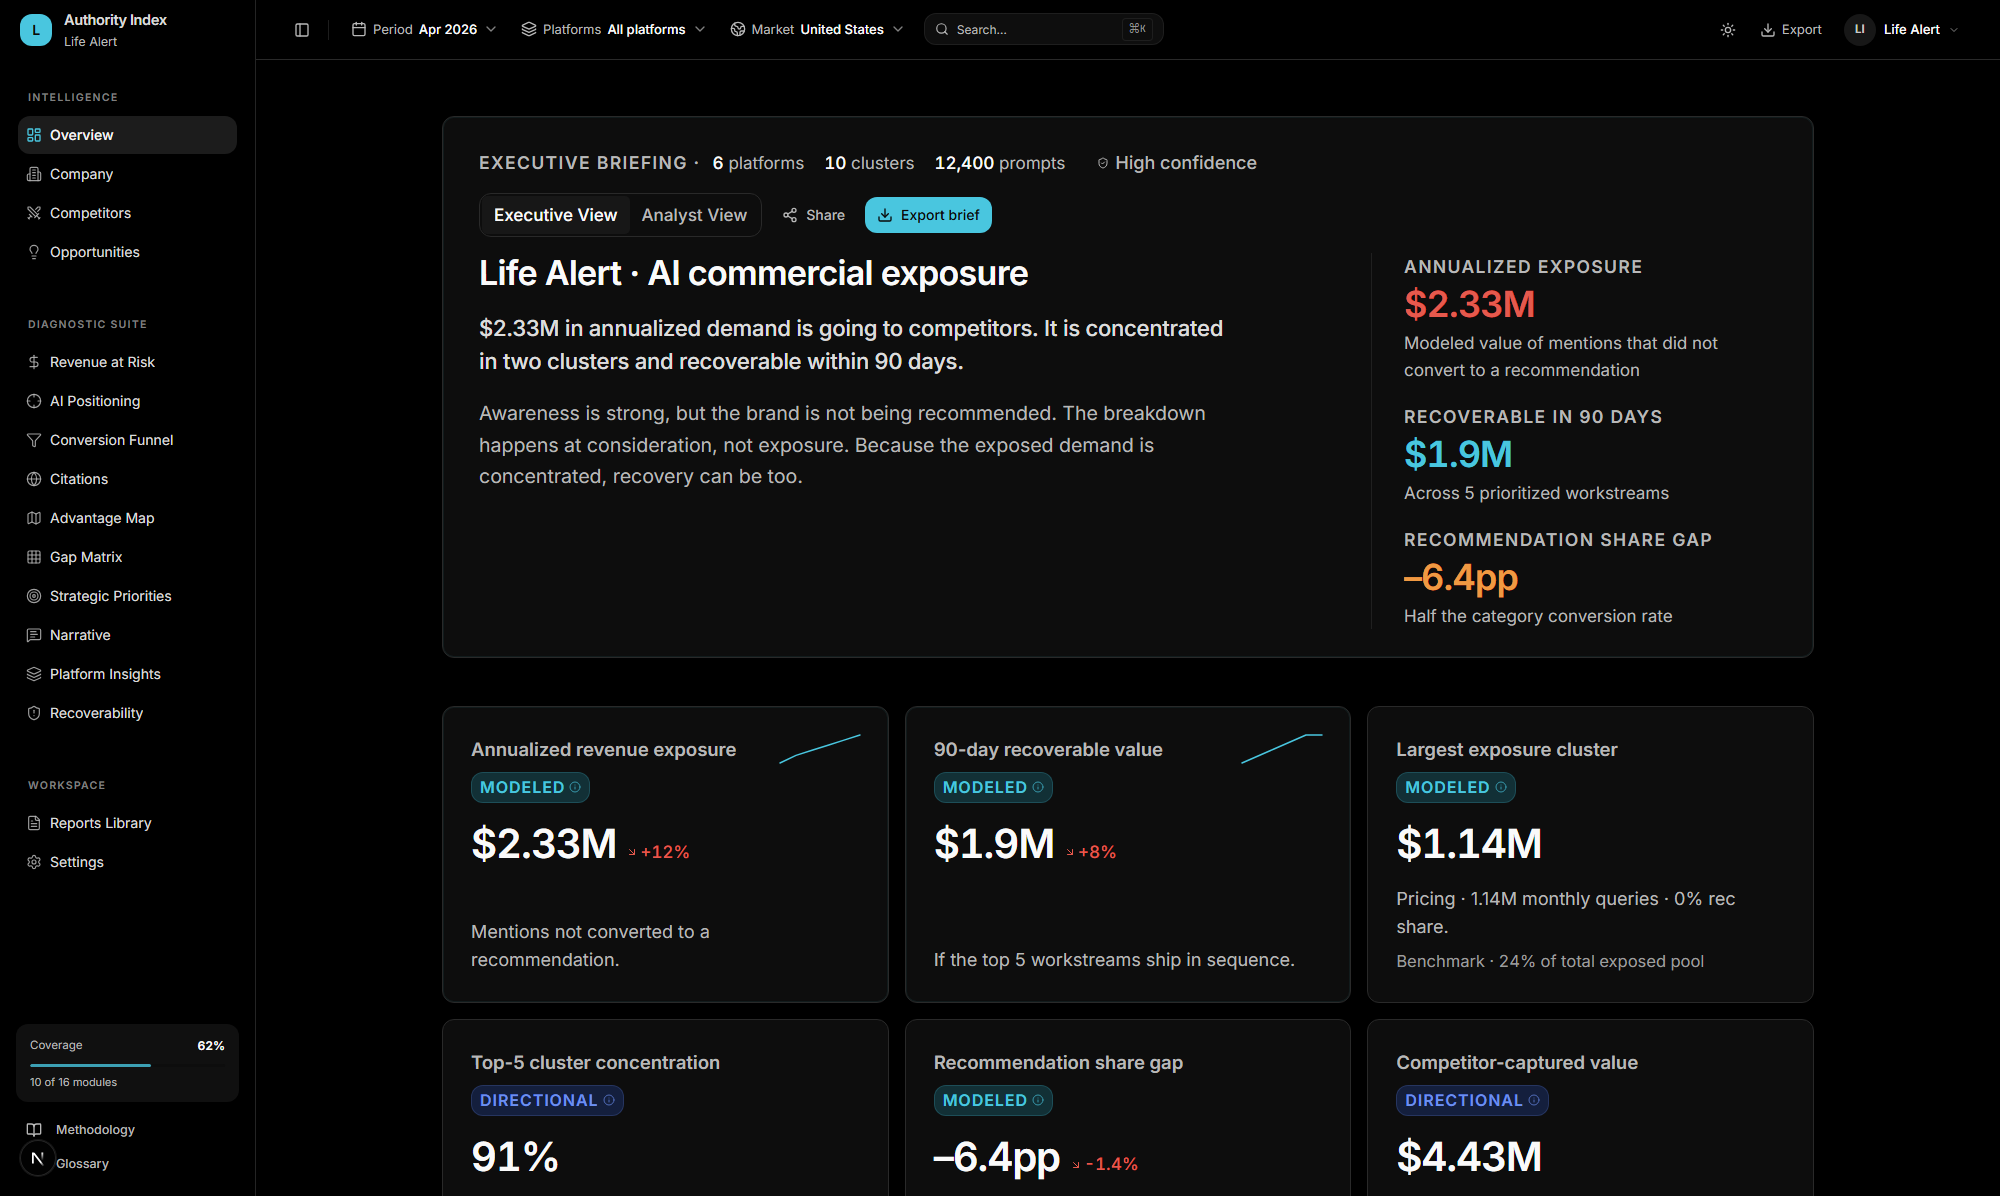Screen dimensions: 2000x1196
Task: Click the Annualized revenue exposure sparkline
Action: [x=820, y=749]
